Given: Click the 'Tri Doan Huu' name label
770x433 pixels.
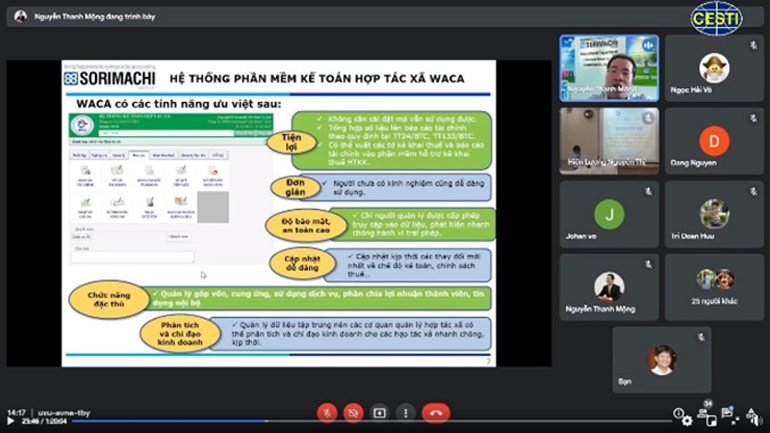Looking at the screenshot, I should point(692,236).
